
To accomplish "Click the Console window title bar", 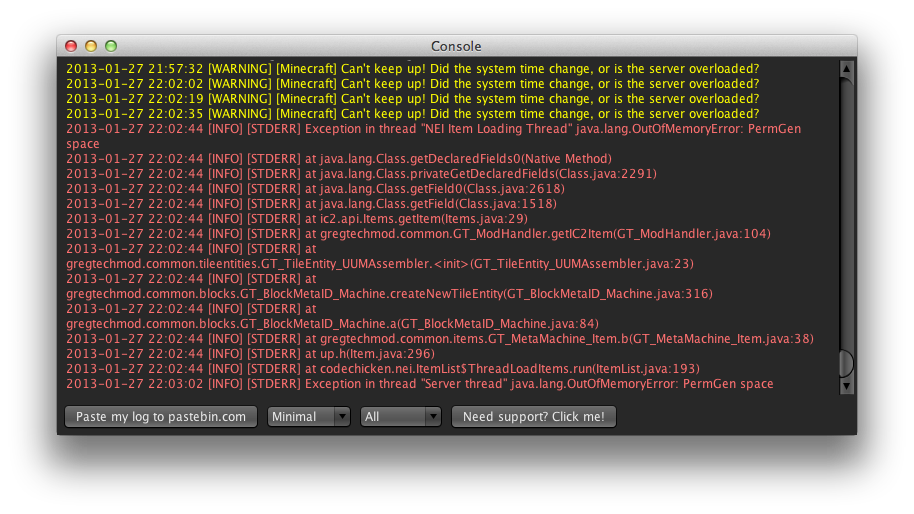I will coord(456,46).
